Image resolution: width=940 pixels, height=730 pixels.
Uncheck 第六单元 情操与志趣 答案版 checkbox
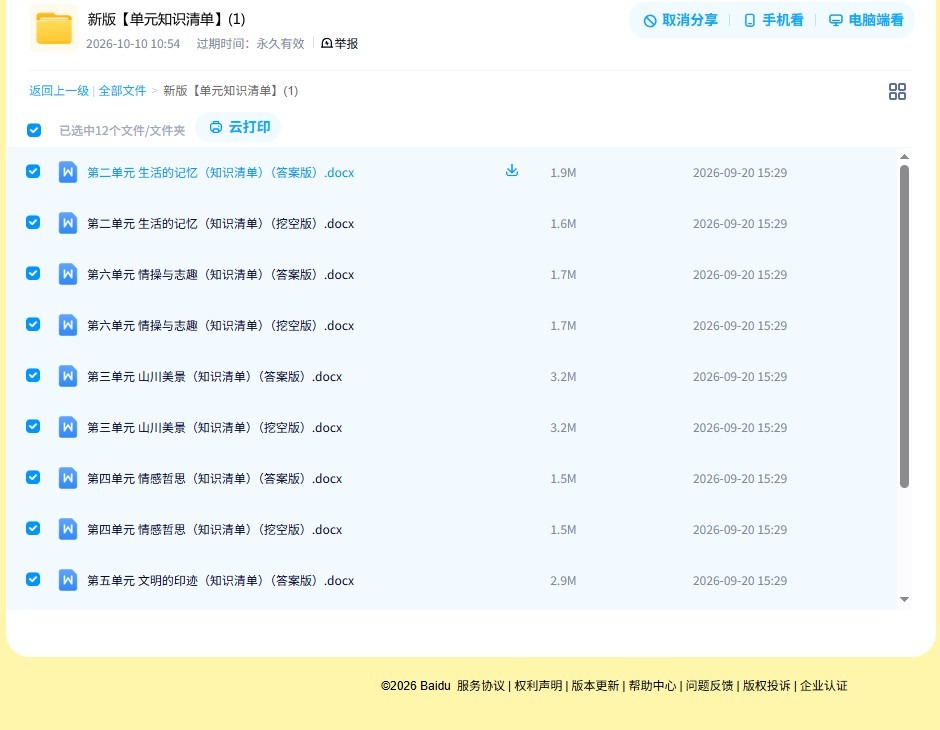[33, 273]
